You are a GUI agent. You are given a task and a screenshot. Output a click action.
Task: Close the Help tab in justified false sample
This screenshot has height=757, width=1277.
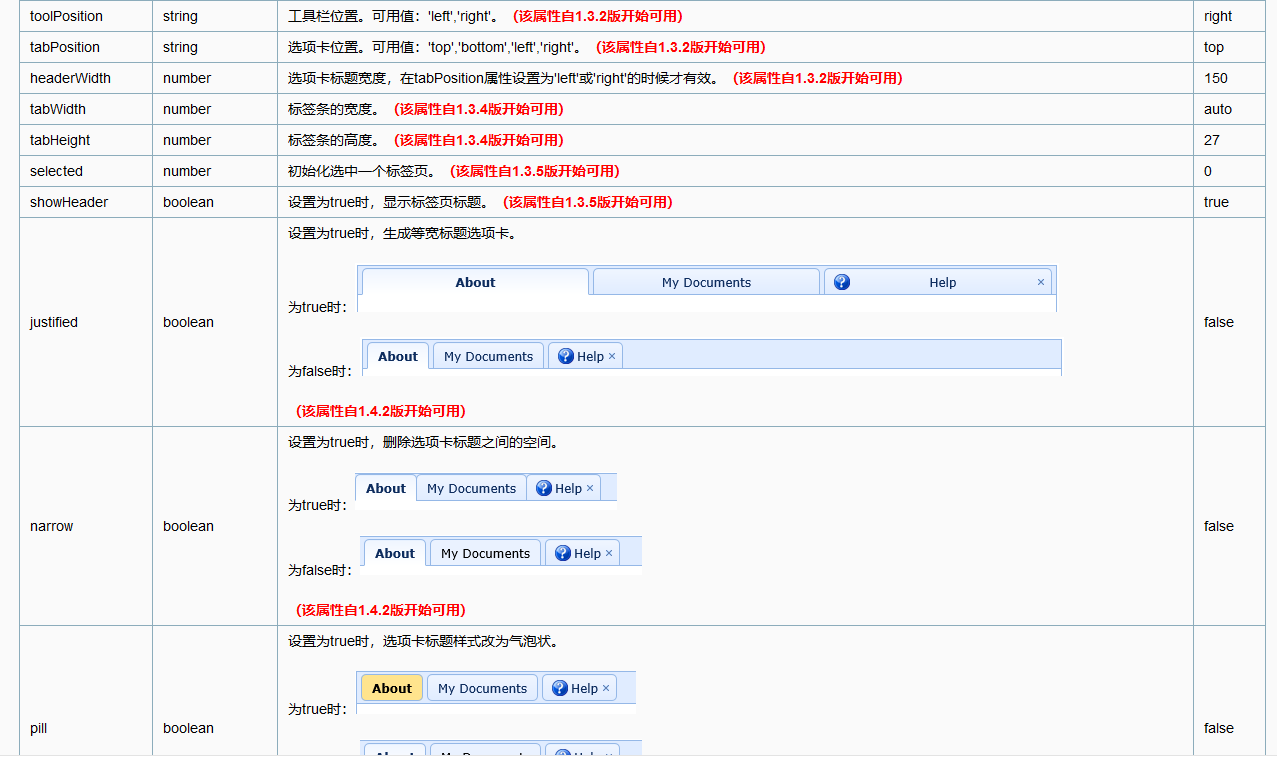(612, 356)
